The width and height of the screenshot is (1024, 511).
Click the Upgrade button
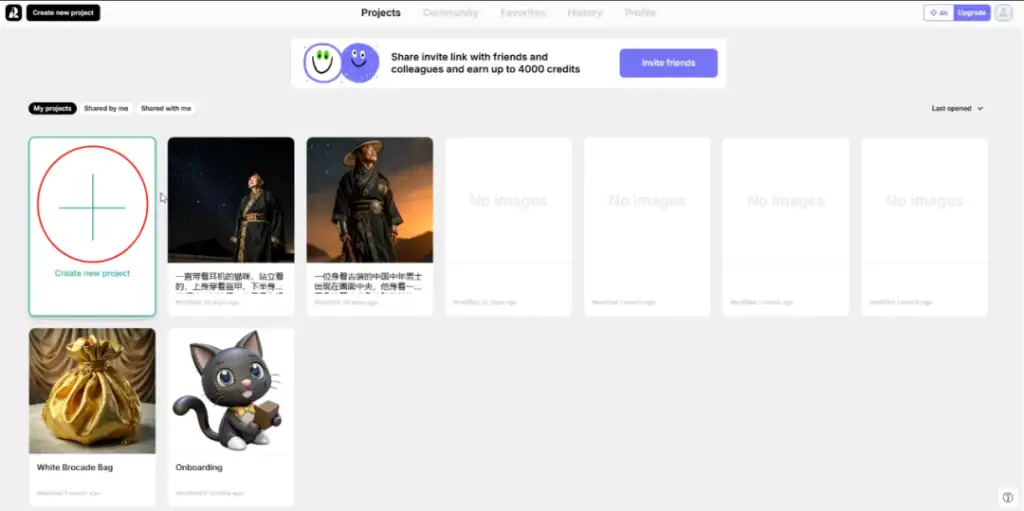[x=971, y=13]
